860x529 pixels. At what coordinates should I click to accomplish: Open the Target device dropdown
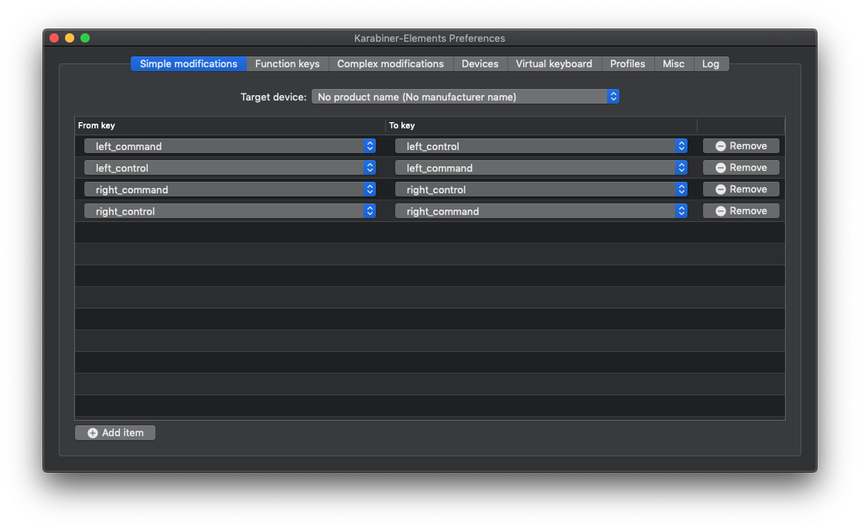[465, 97]
